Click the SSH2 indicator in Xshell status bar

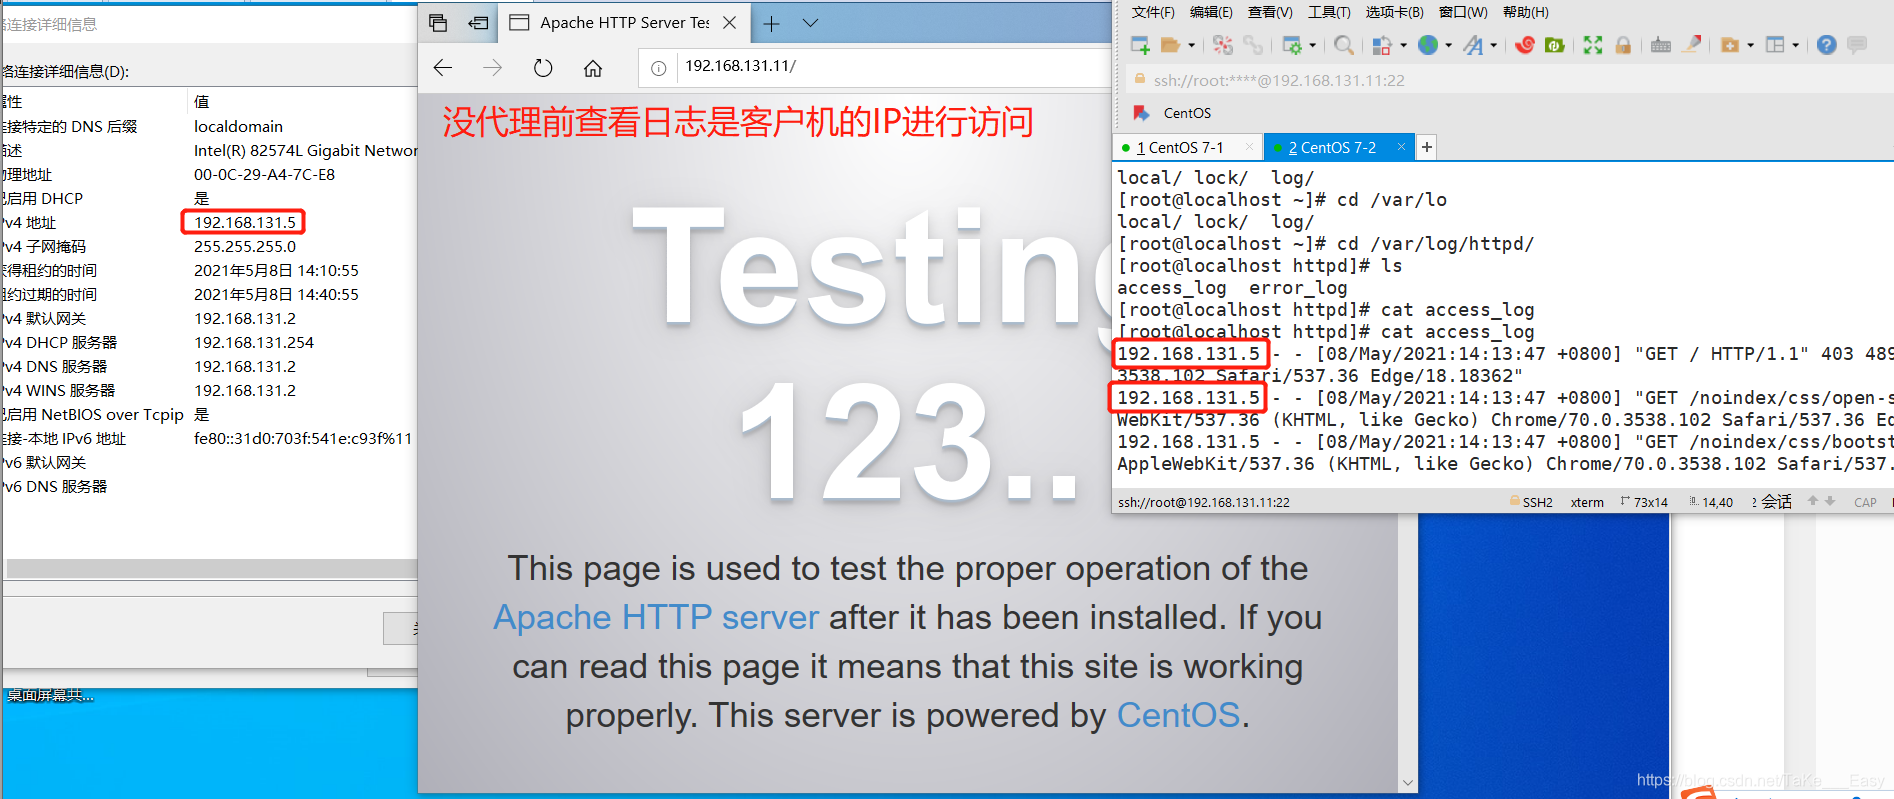point(1531,502)
